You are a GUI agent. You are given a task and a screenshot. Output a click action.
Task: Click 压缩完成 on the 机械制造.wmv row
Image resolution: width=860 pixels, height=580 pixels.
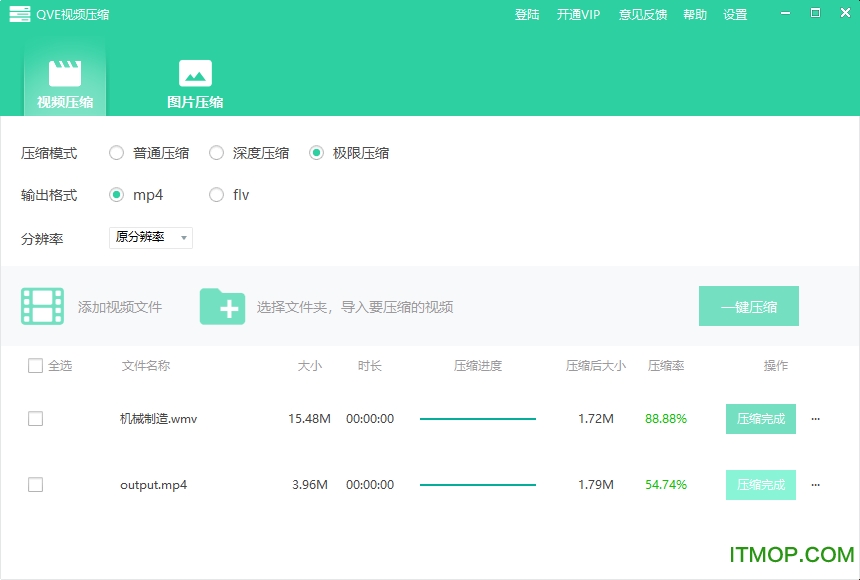click(760, 419)
